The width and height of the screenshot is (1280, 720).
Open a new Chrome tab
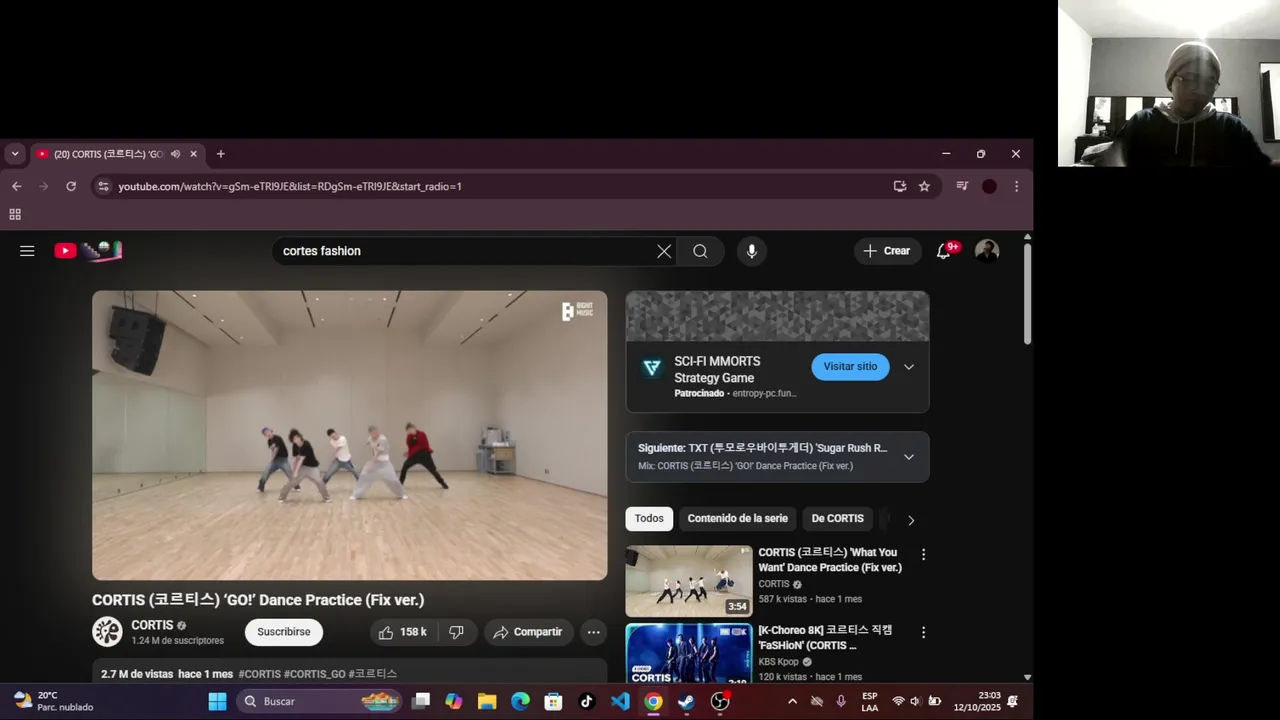pyautogui.click(x=221, y=154)
